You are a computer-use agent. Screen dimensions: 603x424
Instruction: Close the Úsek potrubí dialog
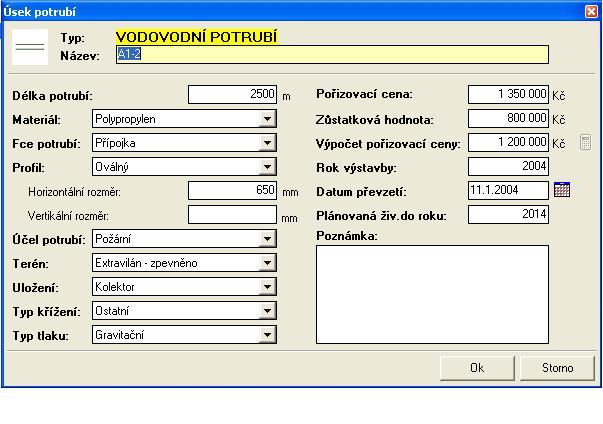click(x=591, y=12)
